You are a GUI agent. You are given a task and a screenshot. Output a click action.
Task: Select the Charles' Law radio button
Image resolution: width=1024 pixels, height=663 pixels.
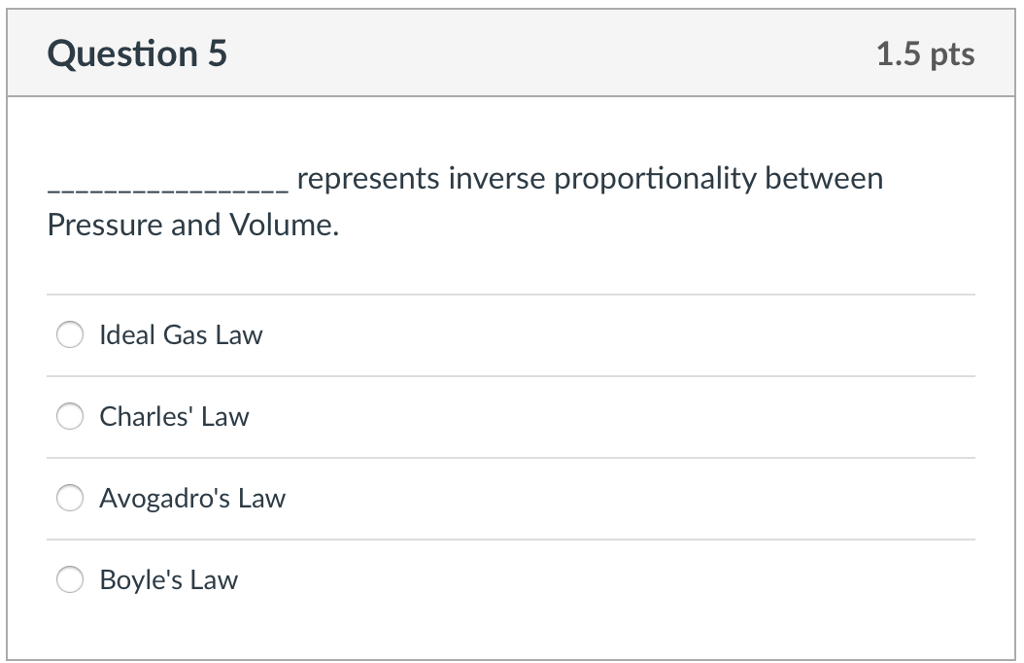pyautogui.click(x=70, y=416)
